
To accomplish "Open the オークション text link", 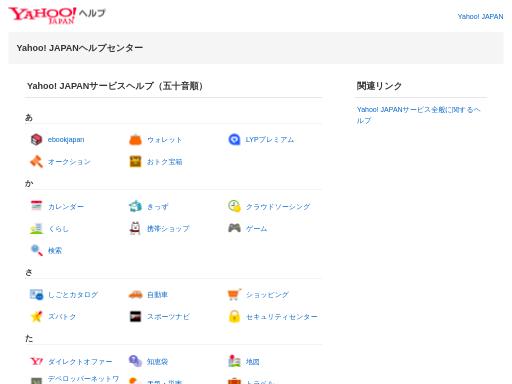I will (69, 162).
